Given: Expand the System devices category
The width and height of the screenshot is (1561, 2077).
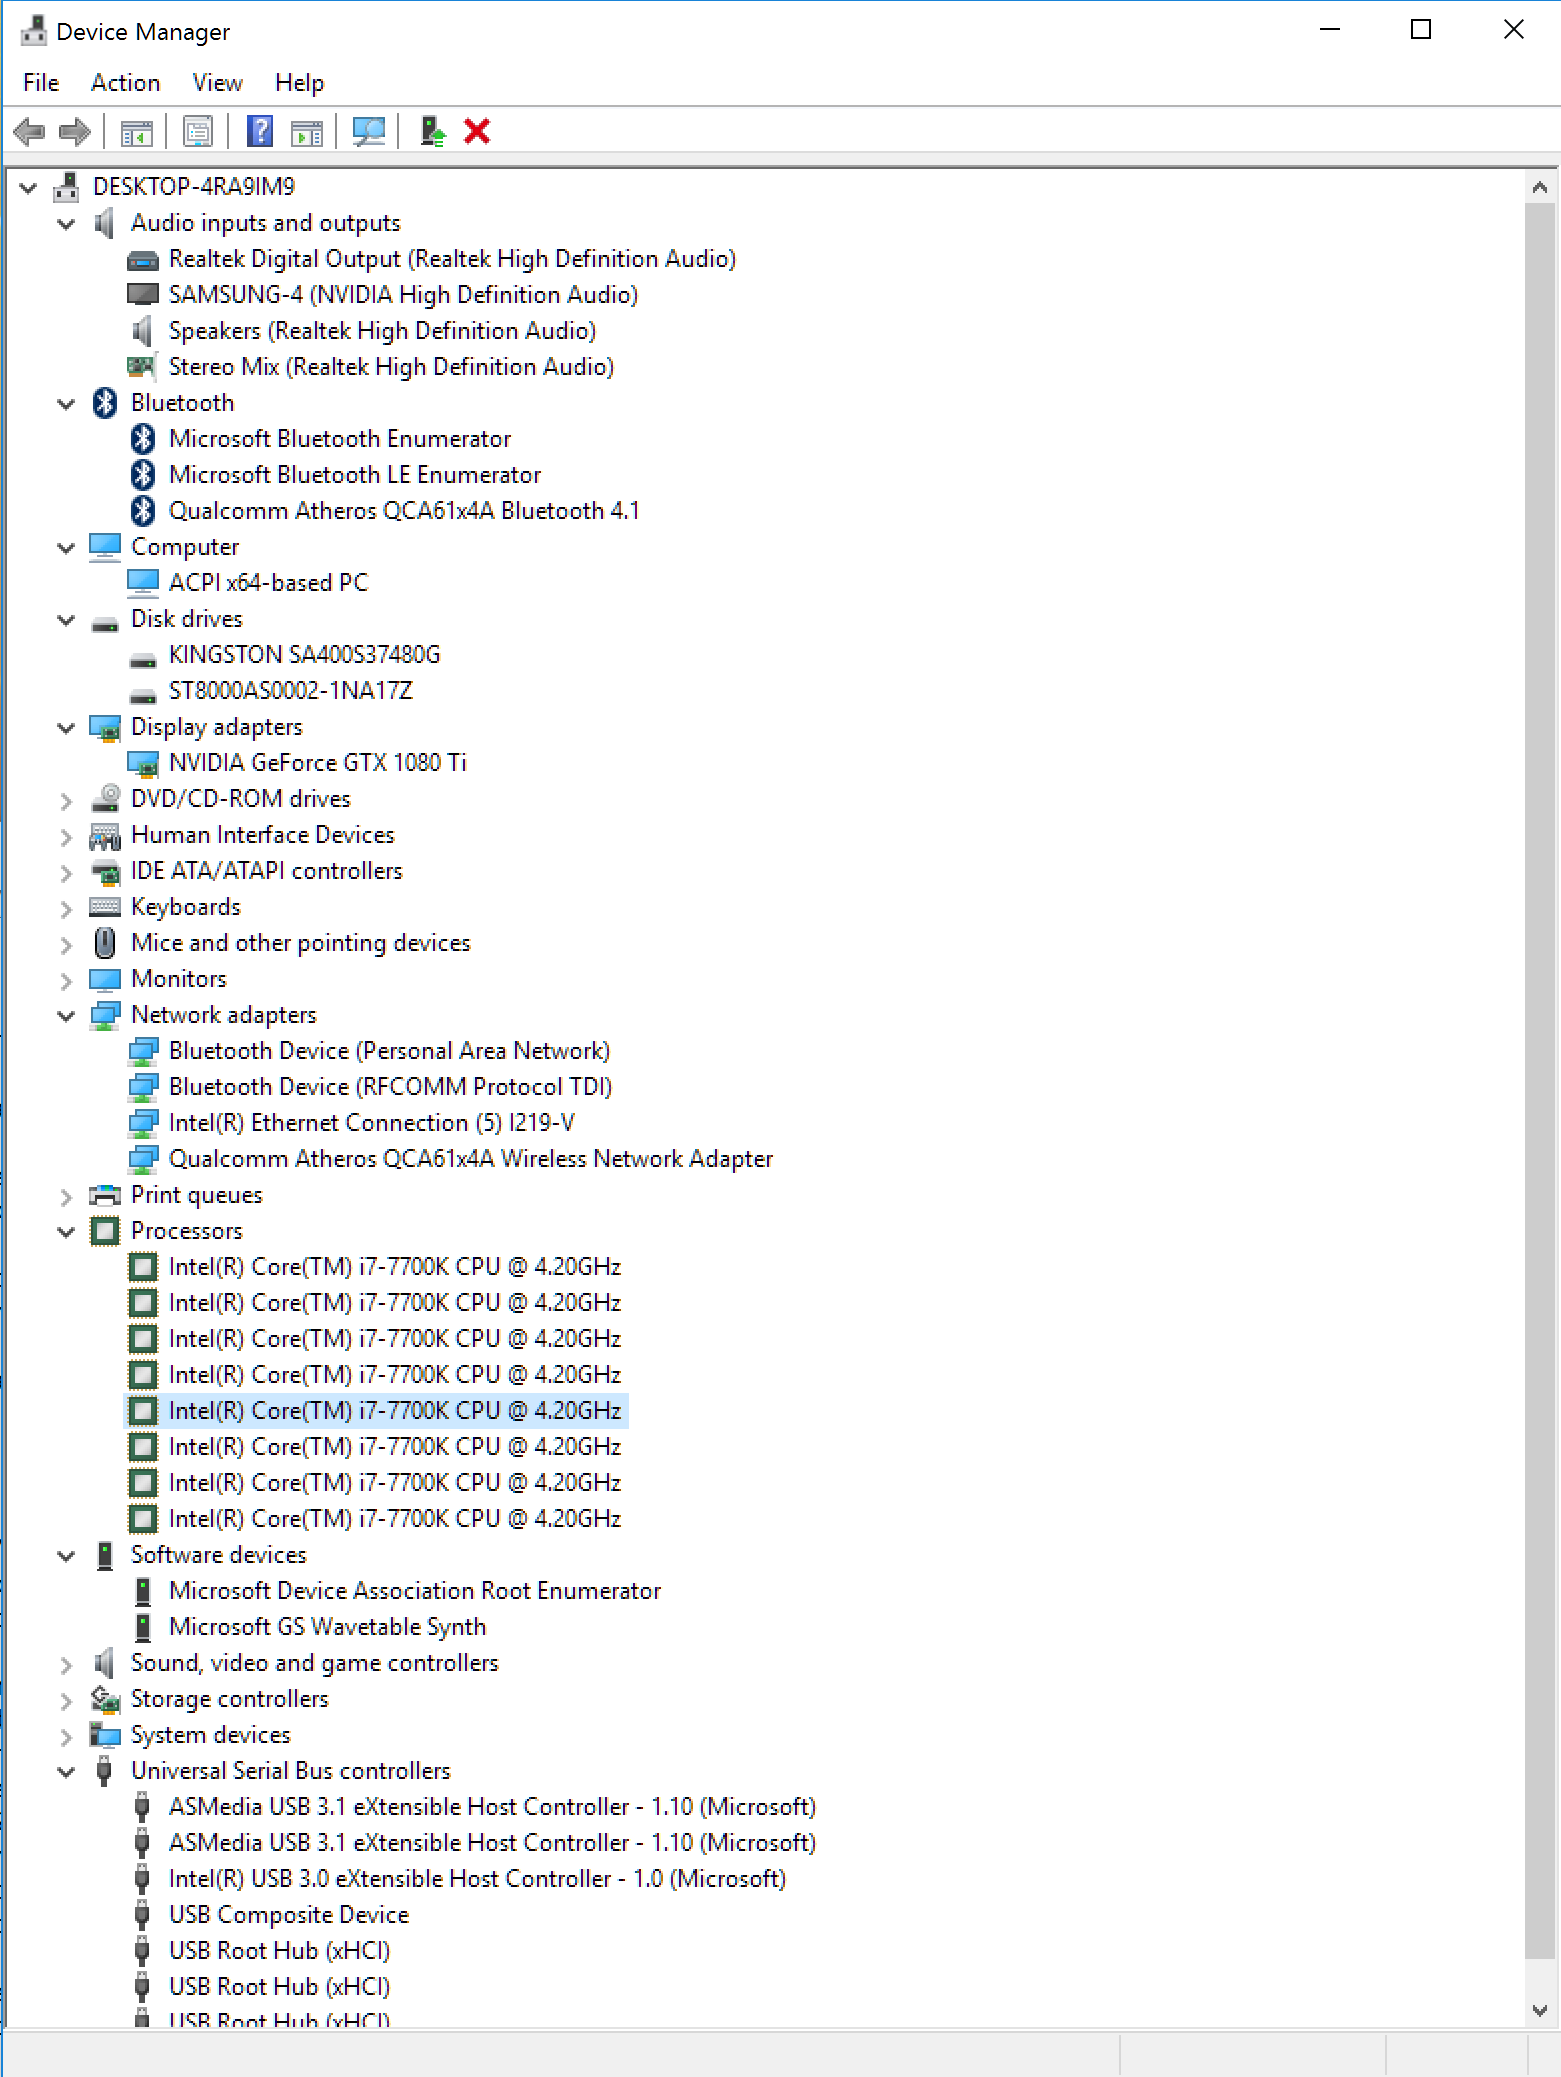Looking at the screenshot, I should click(66, 1736).
